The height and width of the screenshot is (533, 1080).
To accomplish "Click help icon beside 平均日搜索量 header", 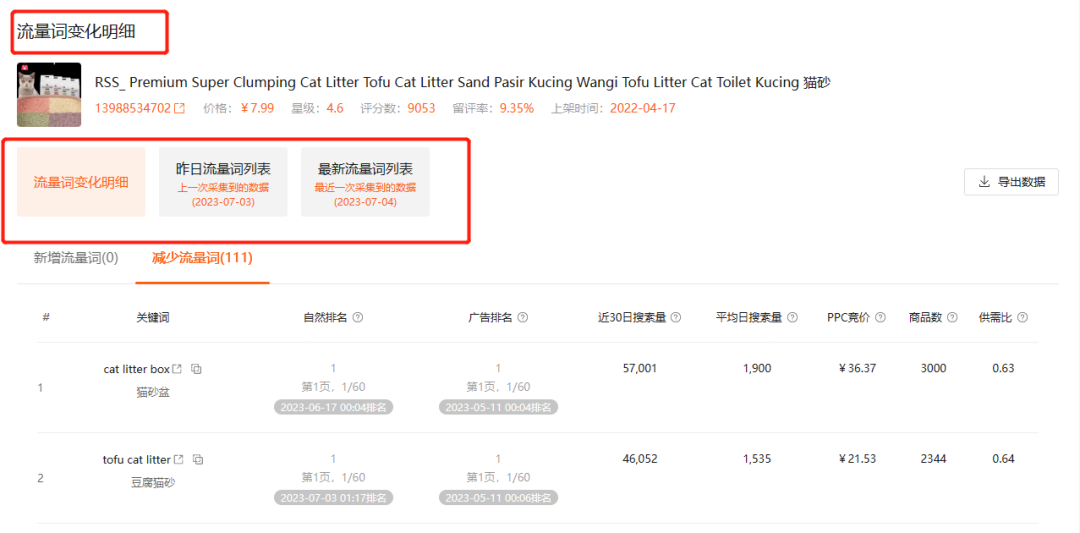I will tap(793, 317).
